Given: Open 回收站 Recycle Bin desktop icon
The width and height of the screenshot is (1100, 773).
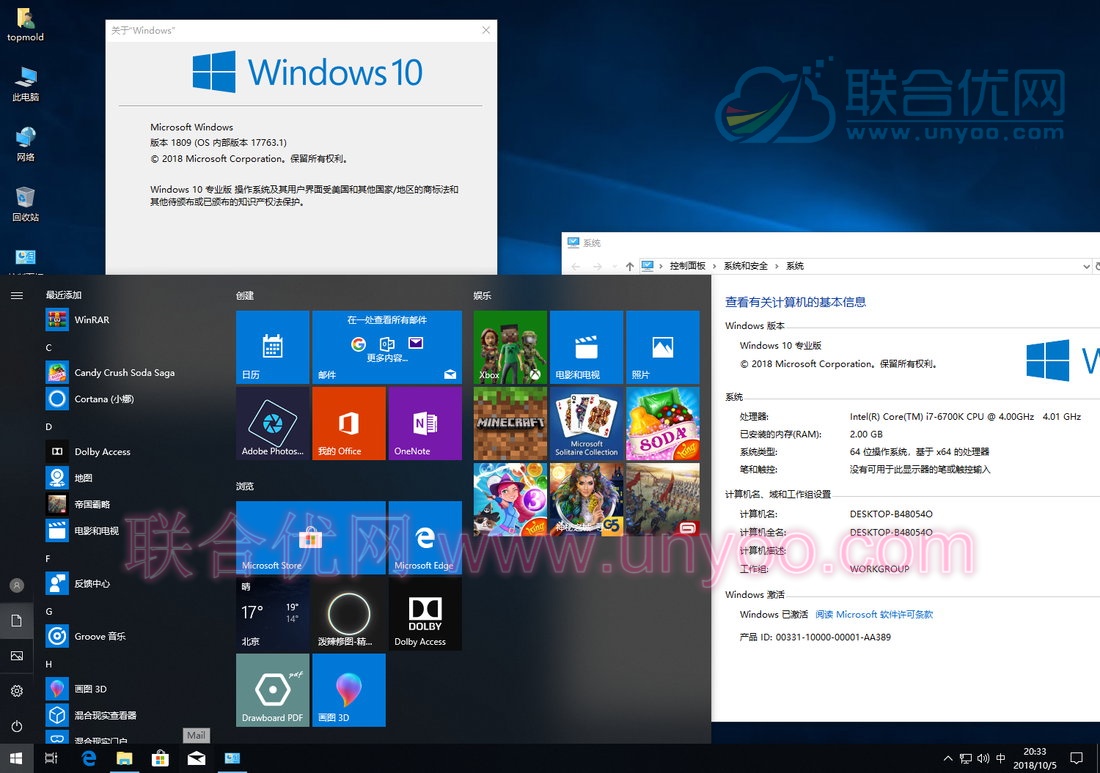Looking at the screenshot, I should (x=25, y=203).
